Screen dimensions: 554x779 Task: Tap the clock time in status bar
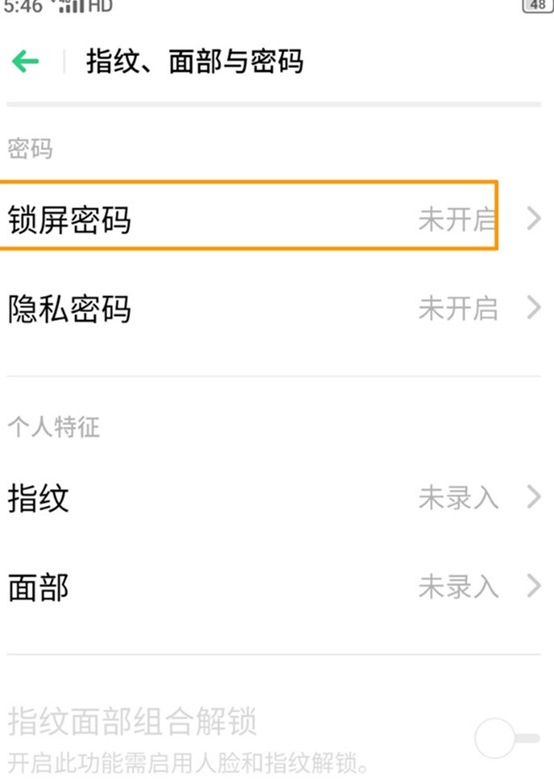tap(23, 6)
